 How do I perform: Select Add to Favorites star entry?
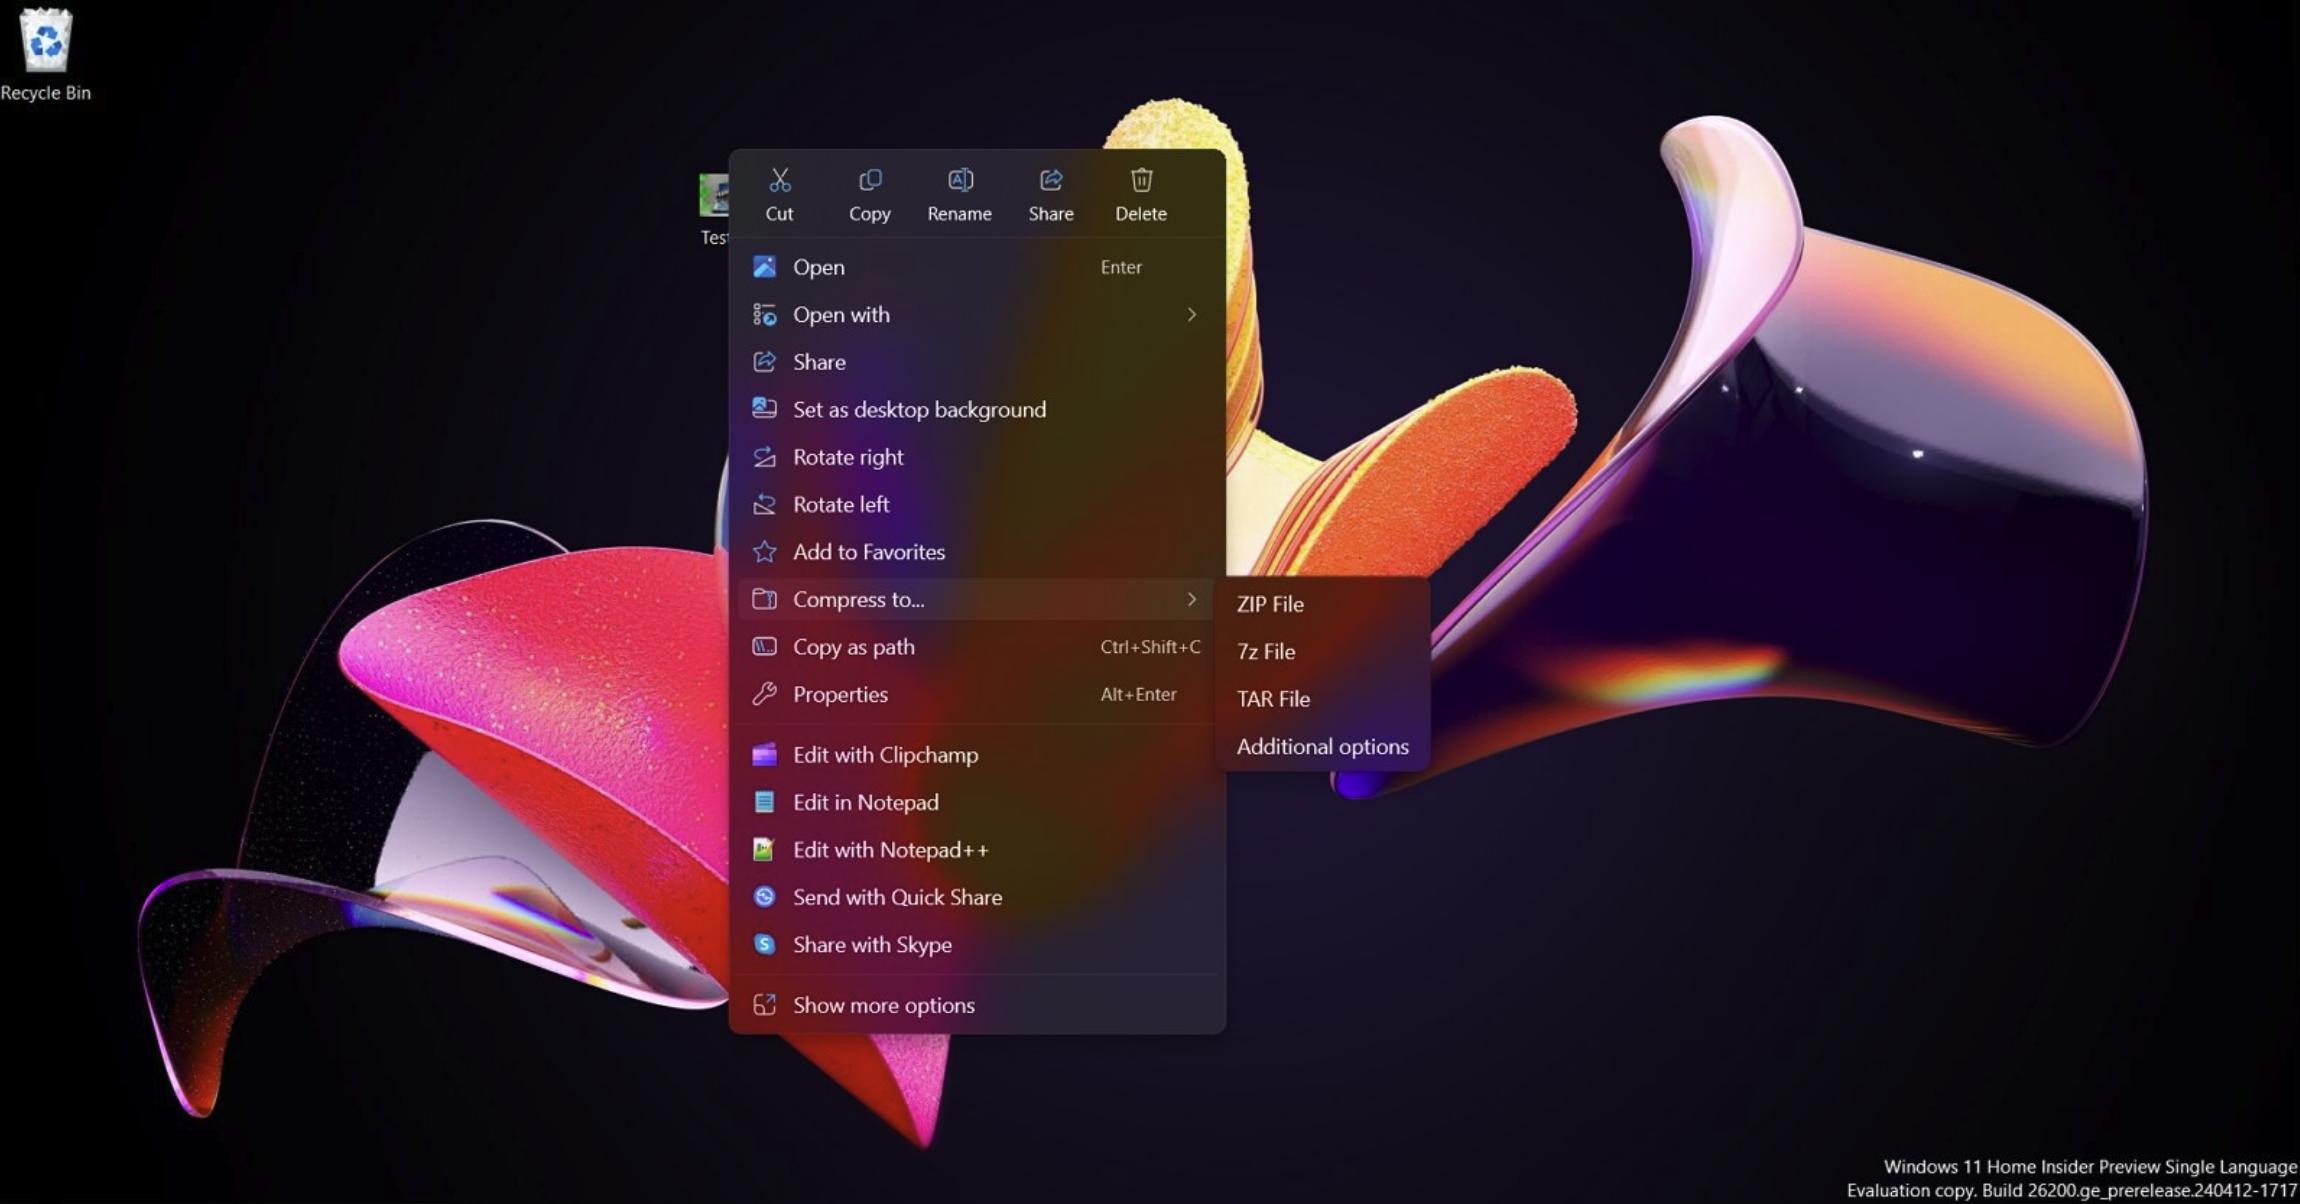click(x=868, y=552)
